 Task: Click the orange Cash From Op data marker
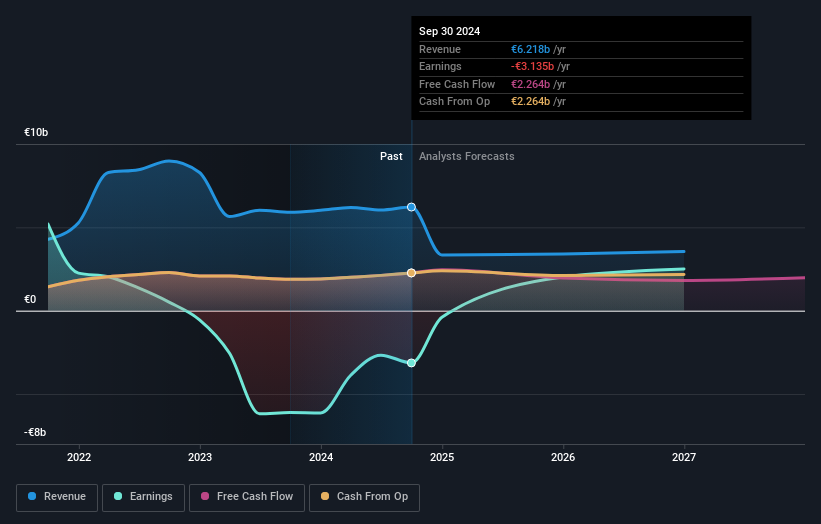click(412, 273)
